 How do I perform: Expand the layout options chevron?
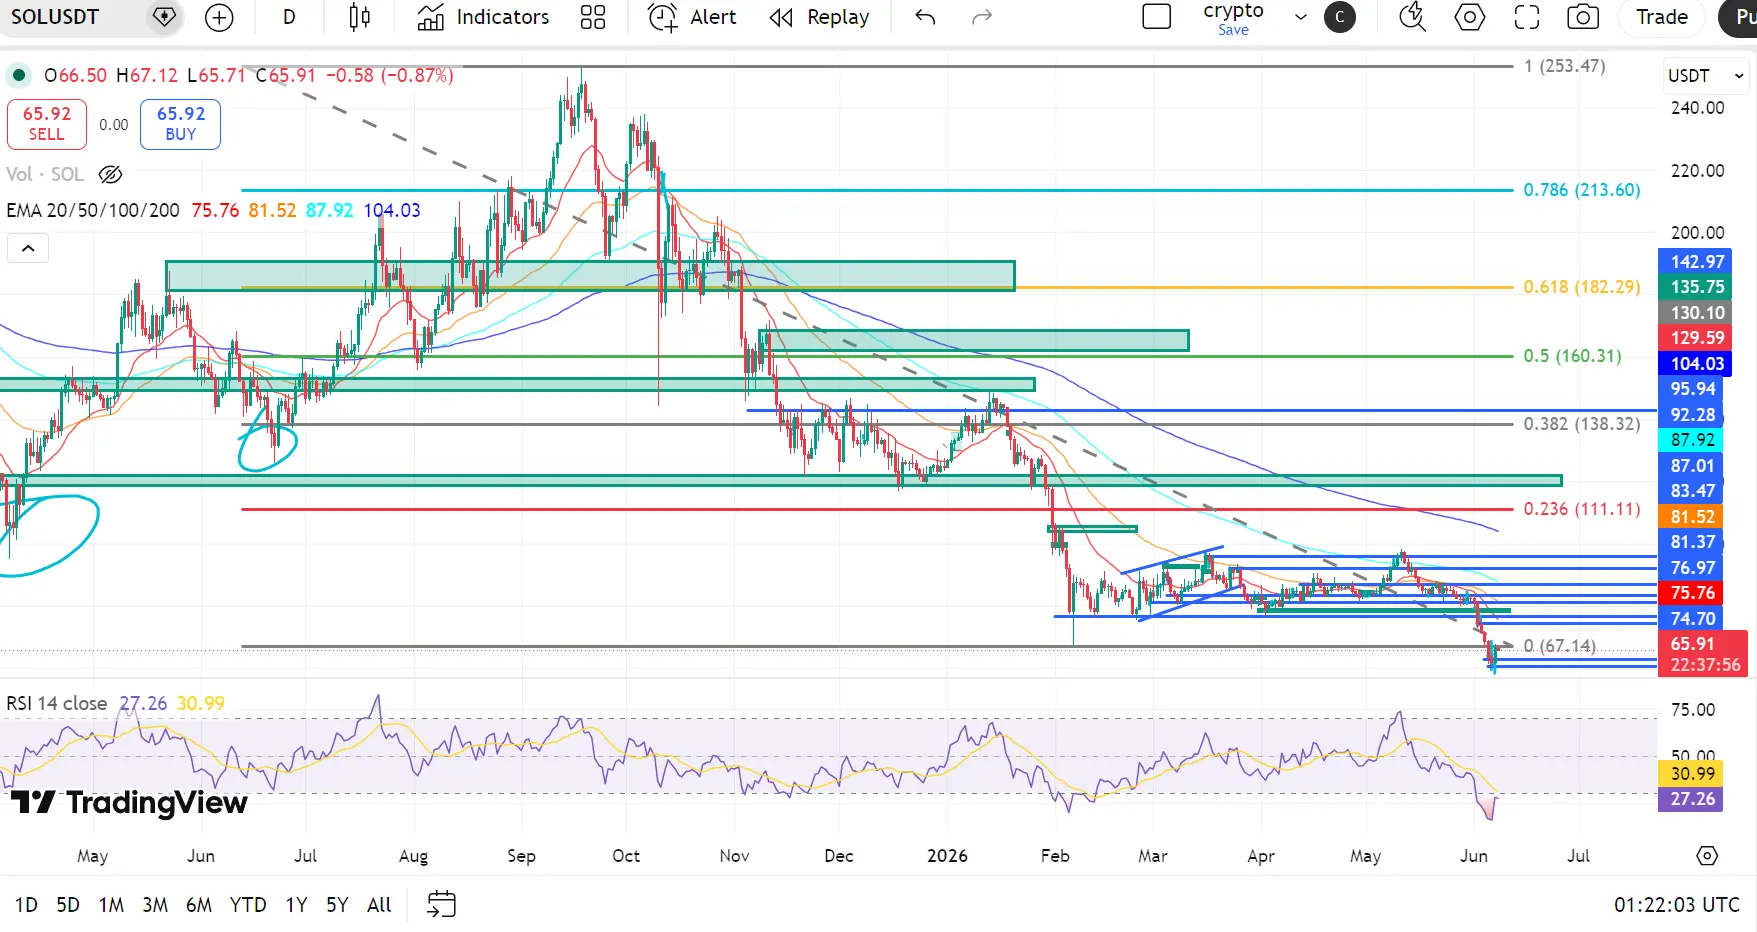point(1300,17)
